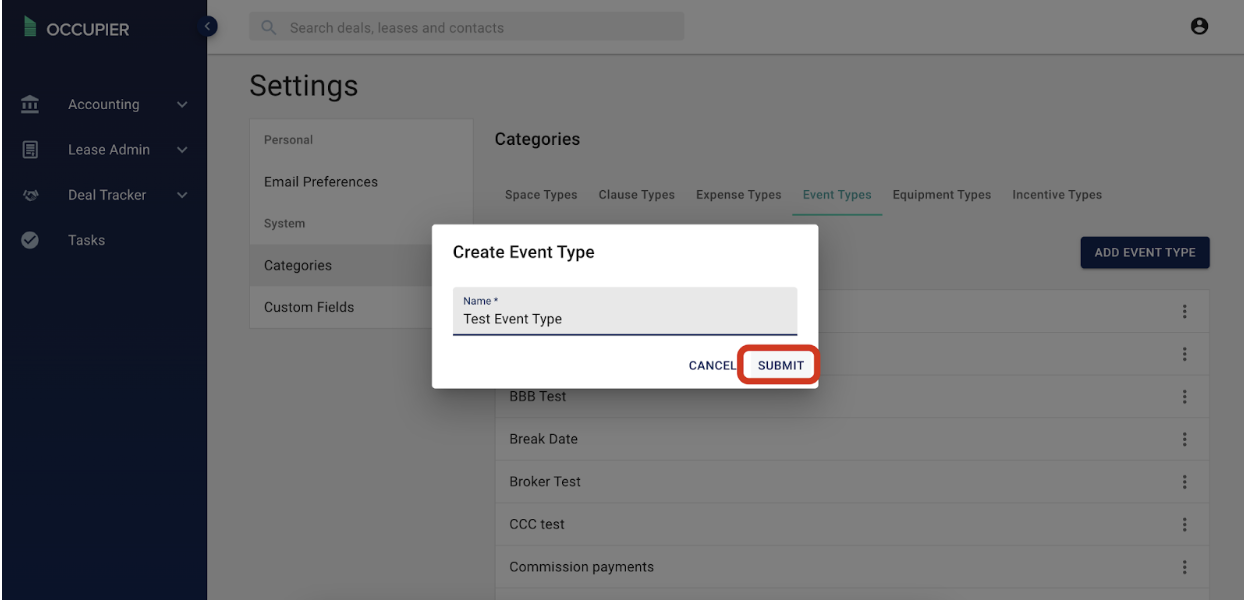The height and width of the screenshot is (602, 1244).
Task: Click the Tasks checkmark icon
Action: pos(30,240)
